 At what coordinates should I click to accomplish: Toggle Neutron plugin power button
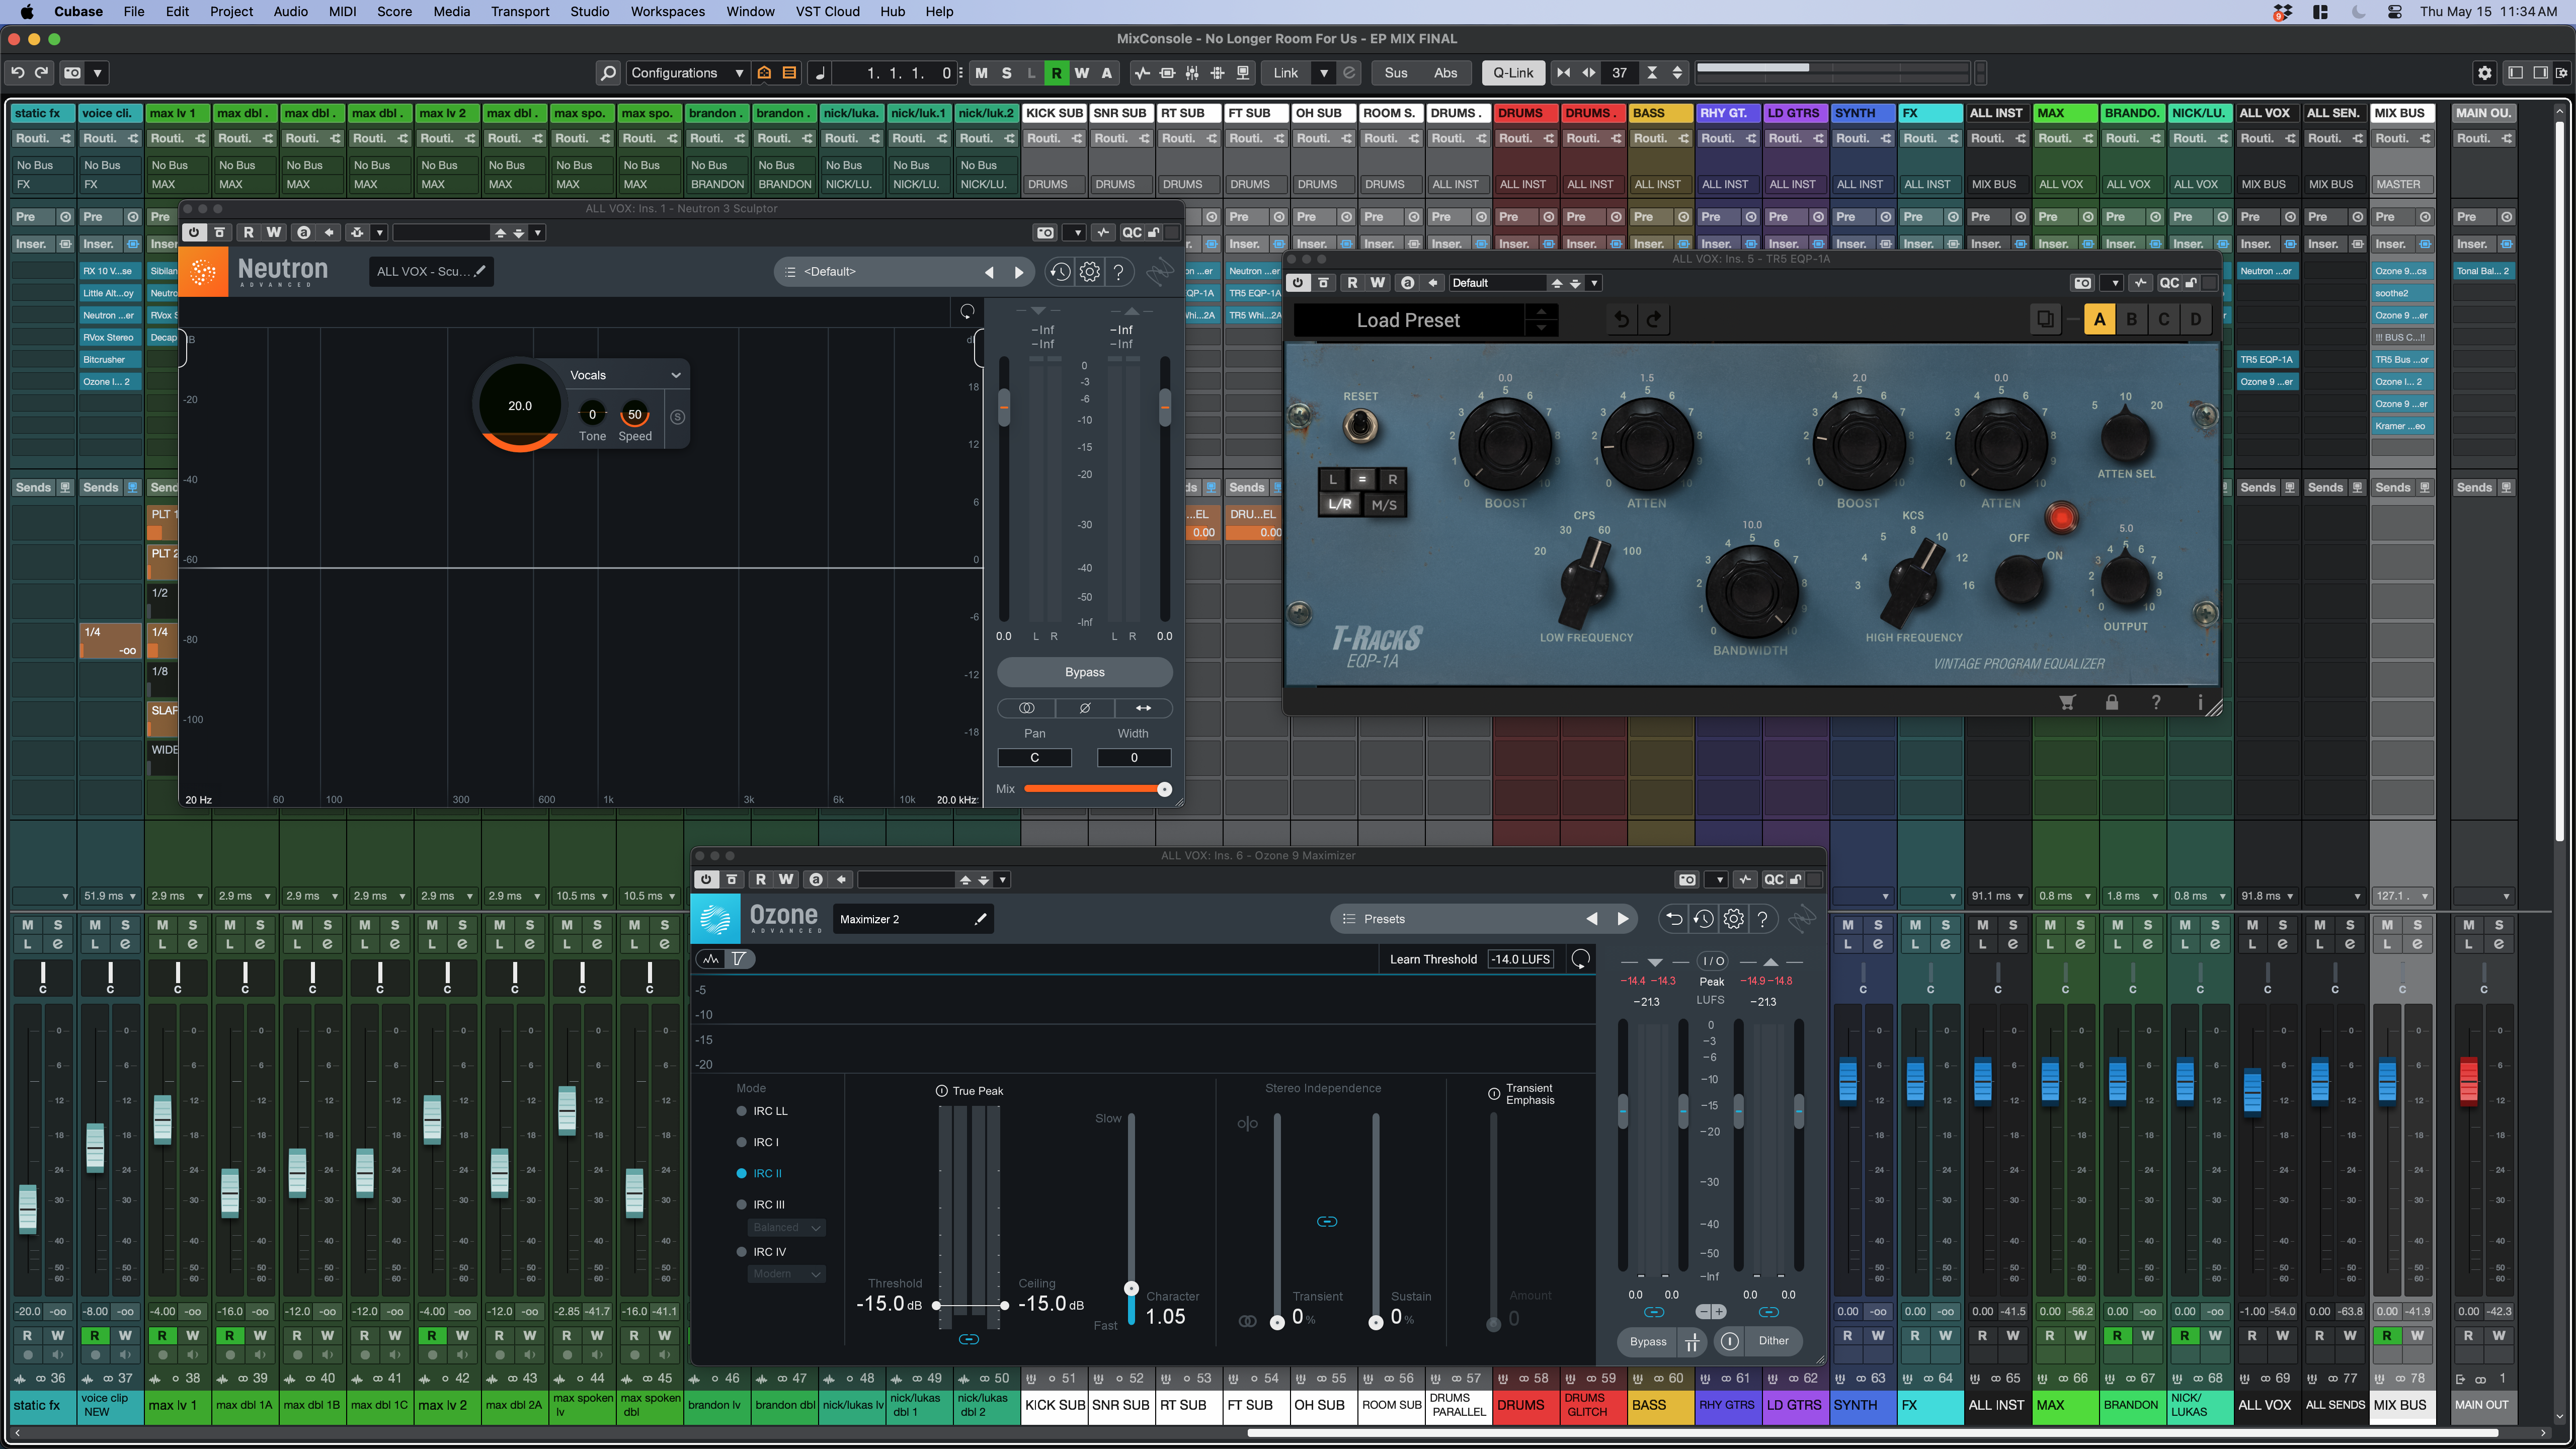pyautogui.click(x=194, y=233)
